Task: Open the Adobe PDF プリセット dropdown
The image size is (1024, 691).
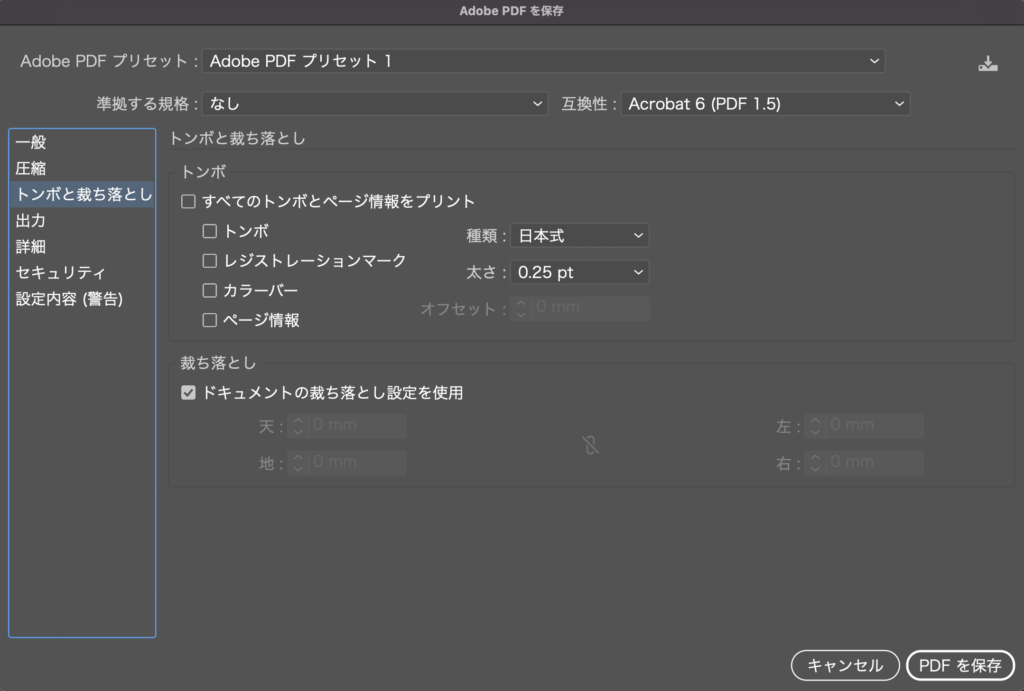Action: [544, 62]
